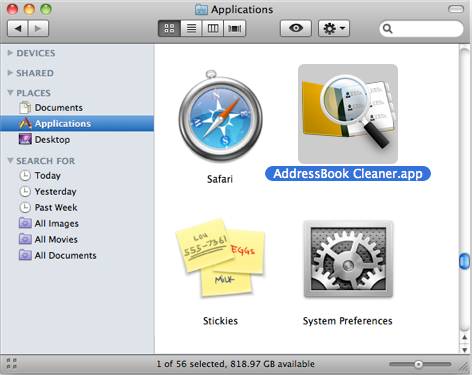Click the scroll down arrow
472x375 pixels.
(x=464, y=350)
